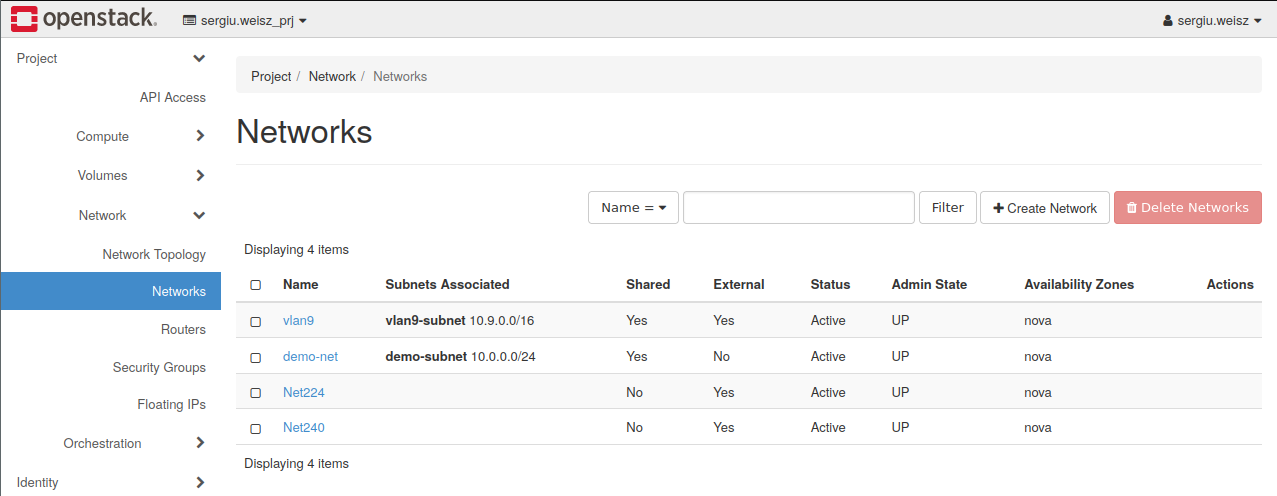
Task: Open the vlan9 network link
Action: (298, 320)
